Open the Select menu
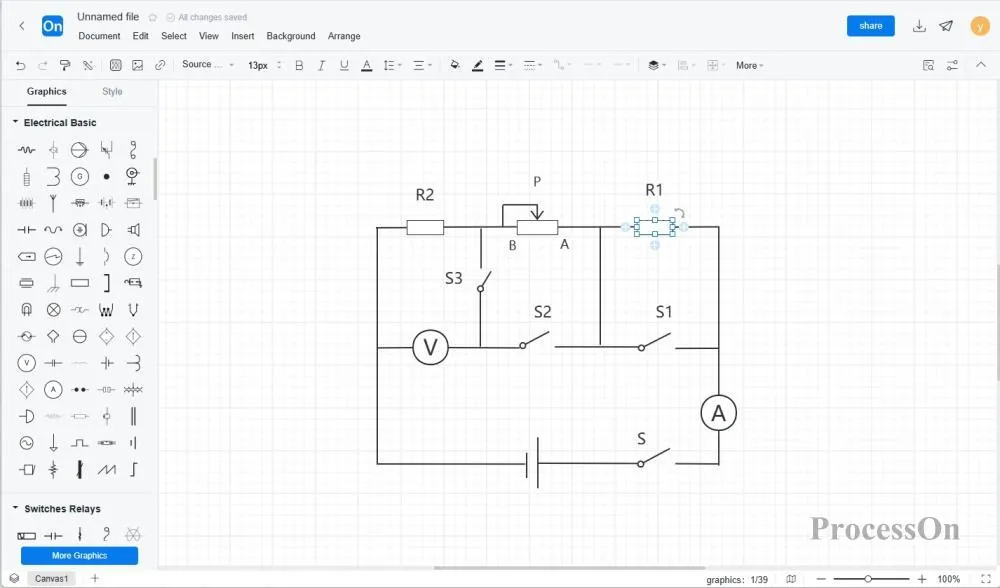The width and height of the screenshot is (1000, 588). 173,36
